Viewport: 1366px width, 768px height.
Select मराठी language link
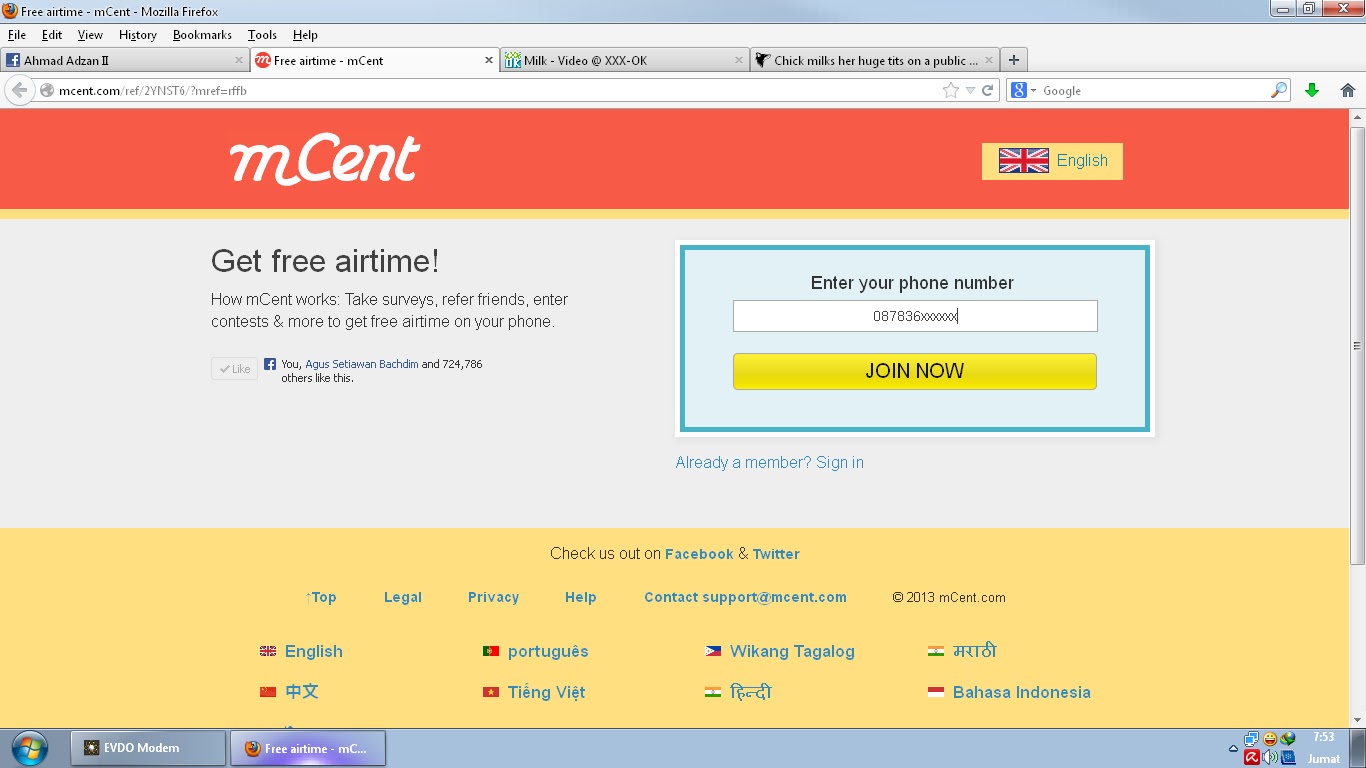pos(975,651)
